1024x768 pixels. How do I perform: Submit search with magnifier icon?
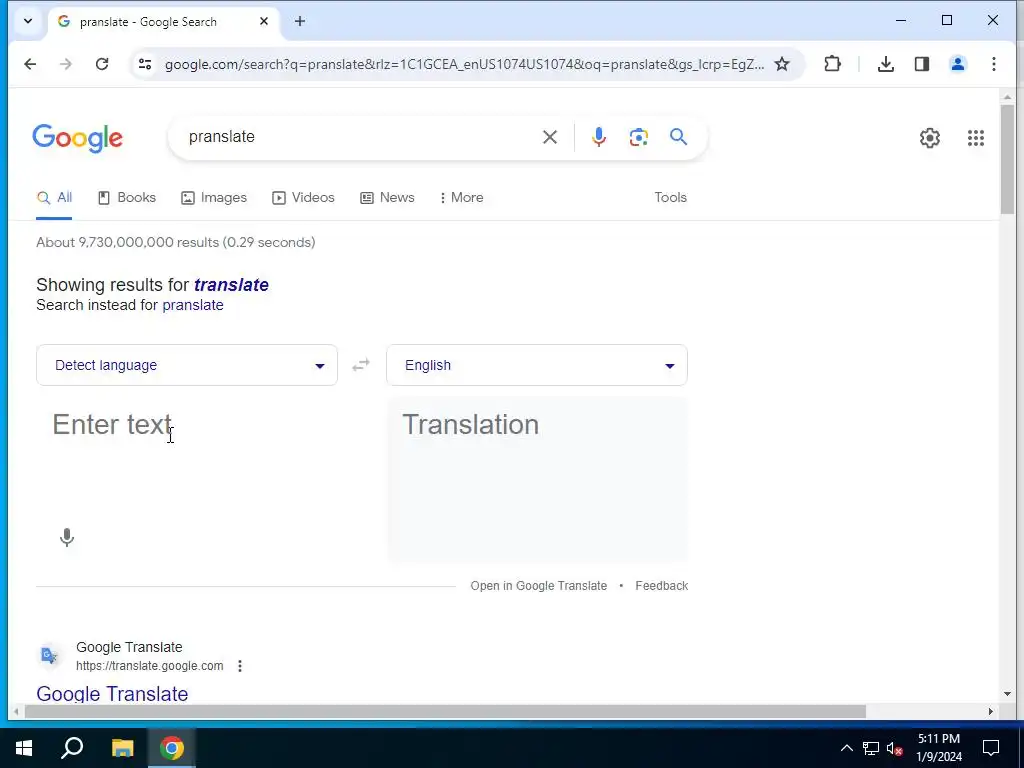(x=679, y=137)
